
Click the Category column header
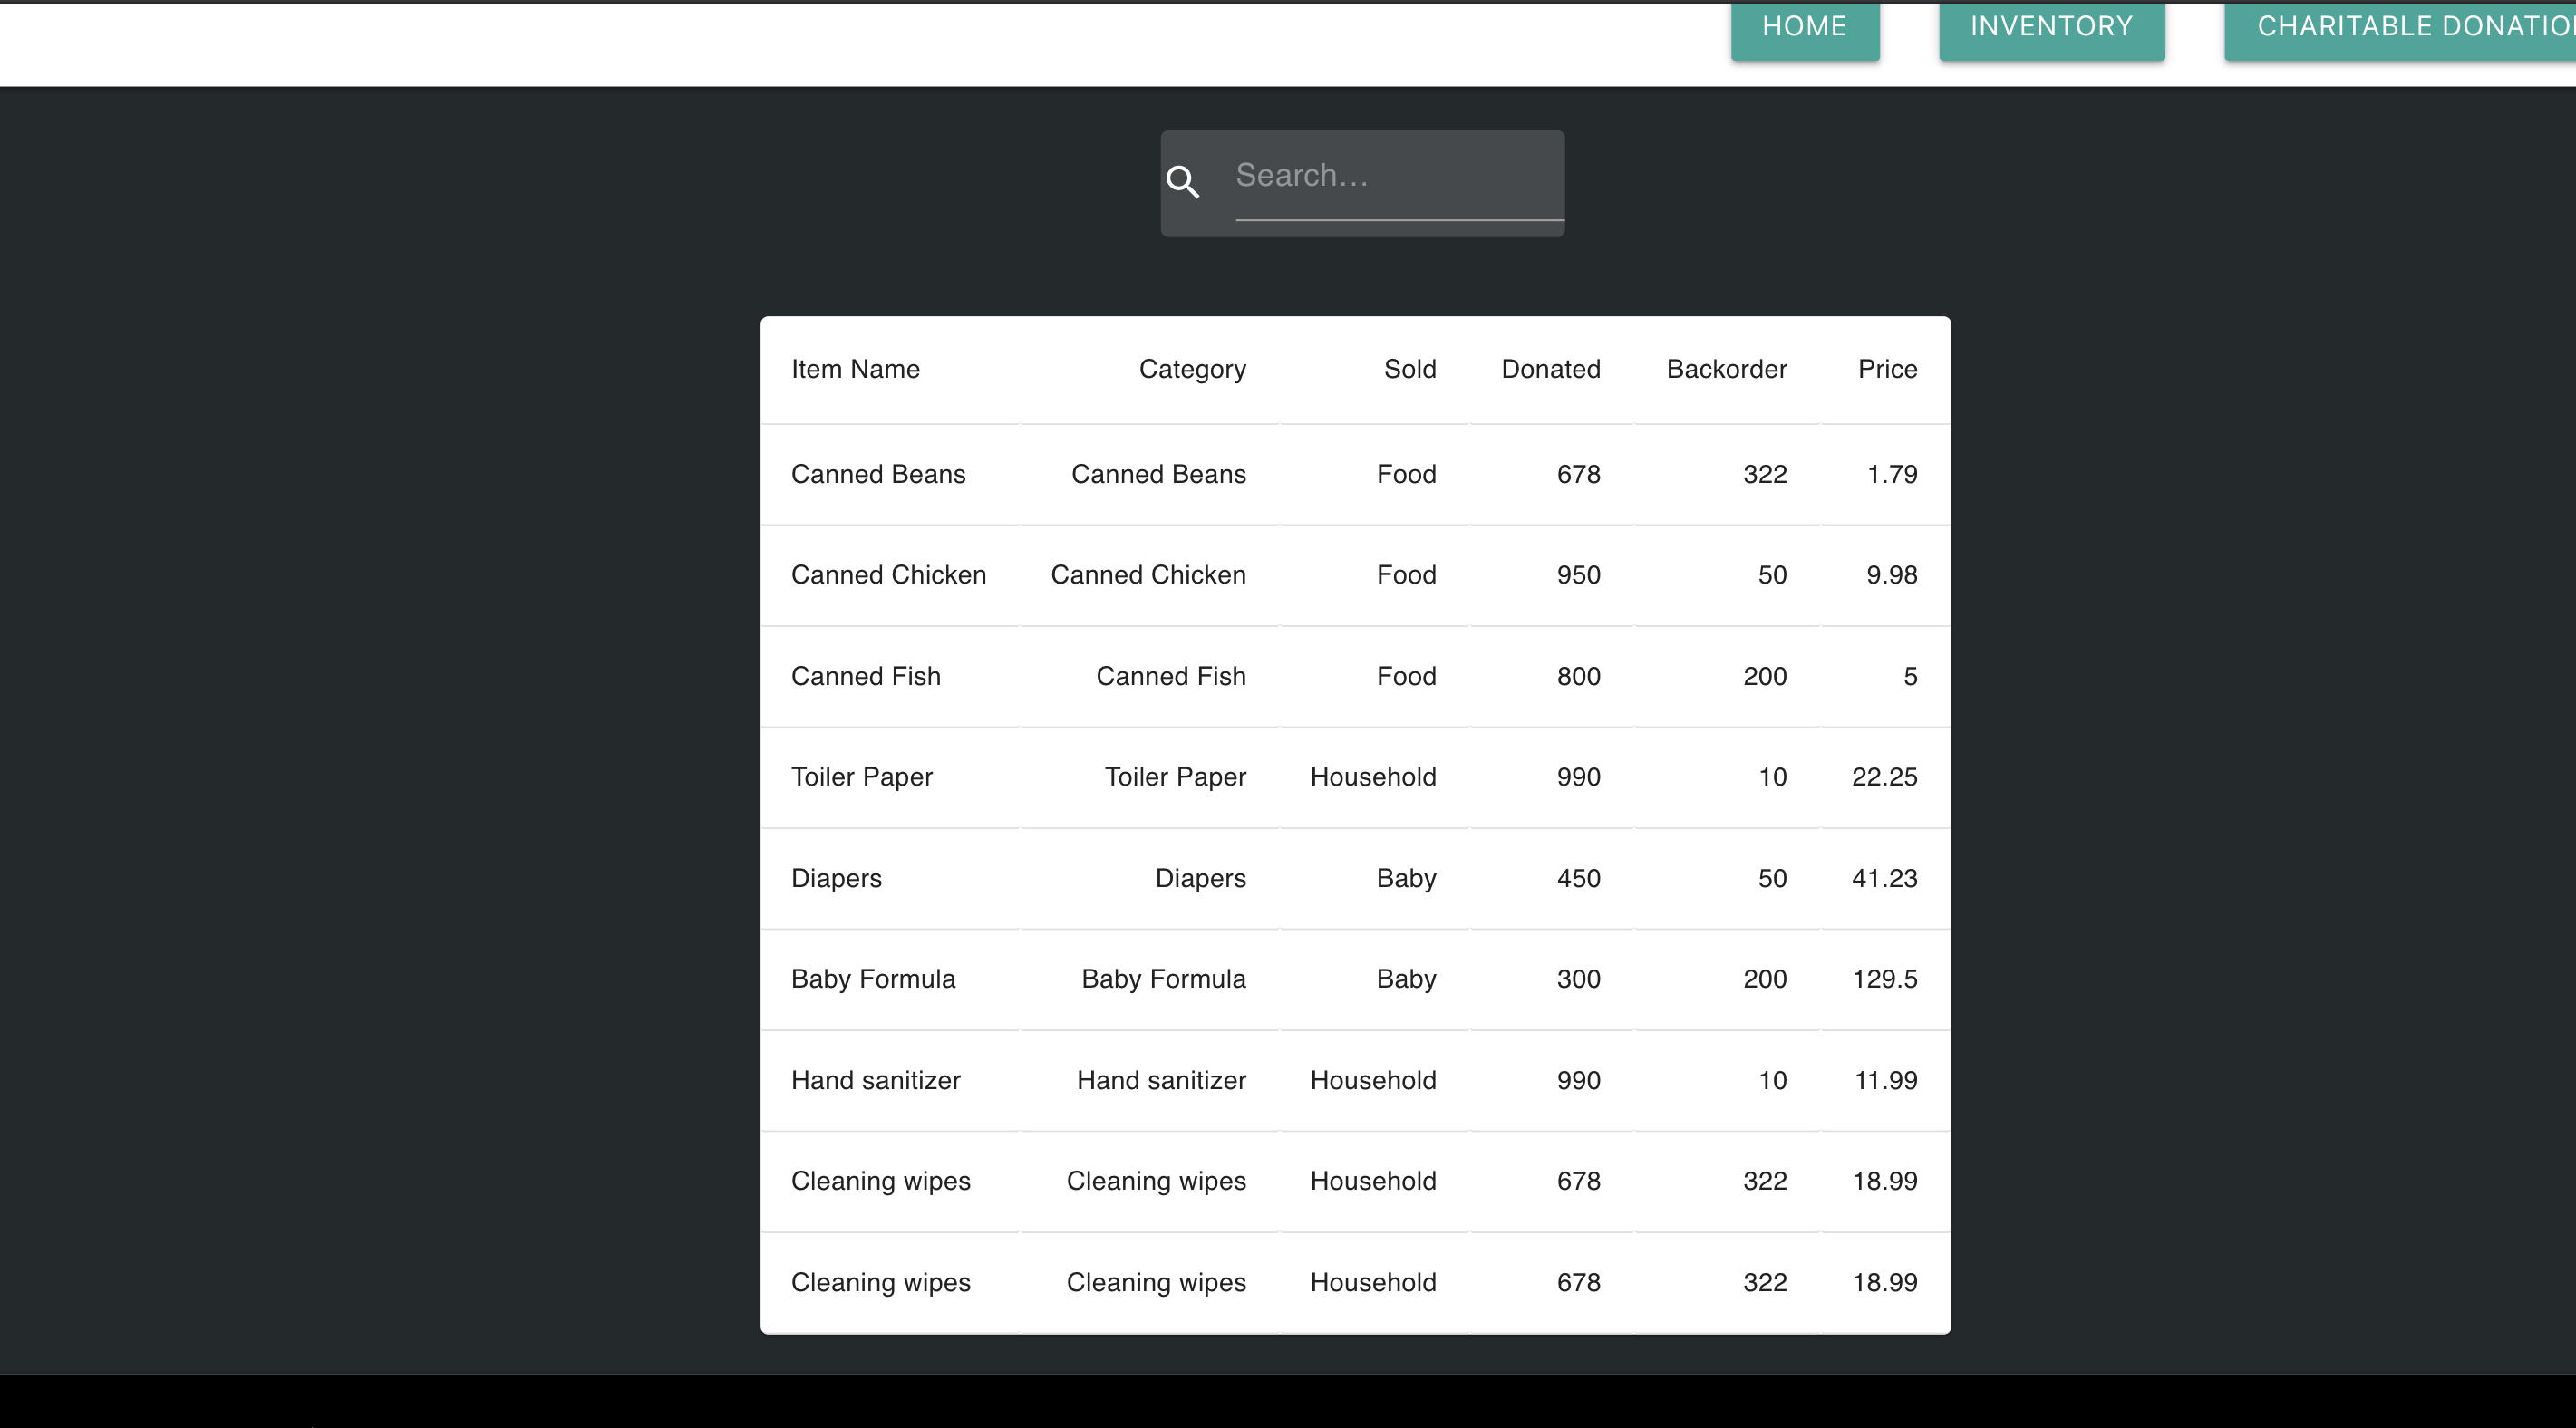pyautogui.click(x=1192, y=369)
